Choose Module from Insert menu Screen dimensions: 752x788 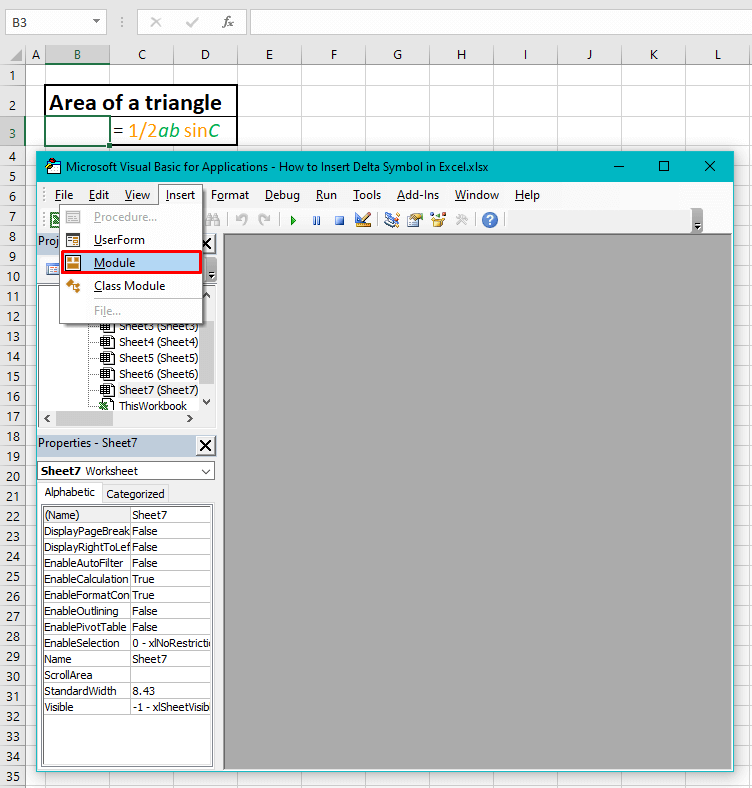131,262
